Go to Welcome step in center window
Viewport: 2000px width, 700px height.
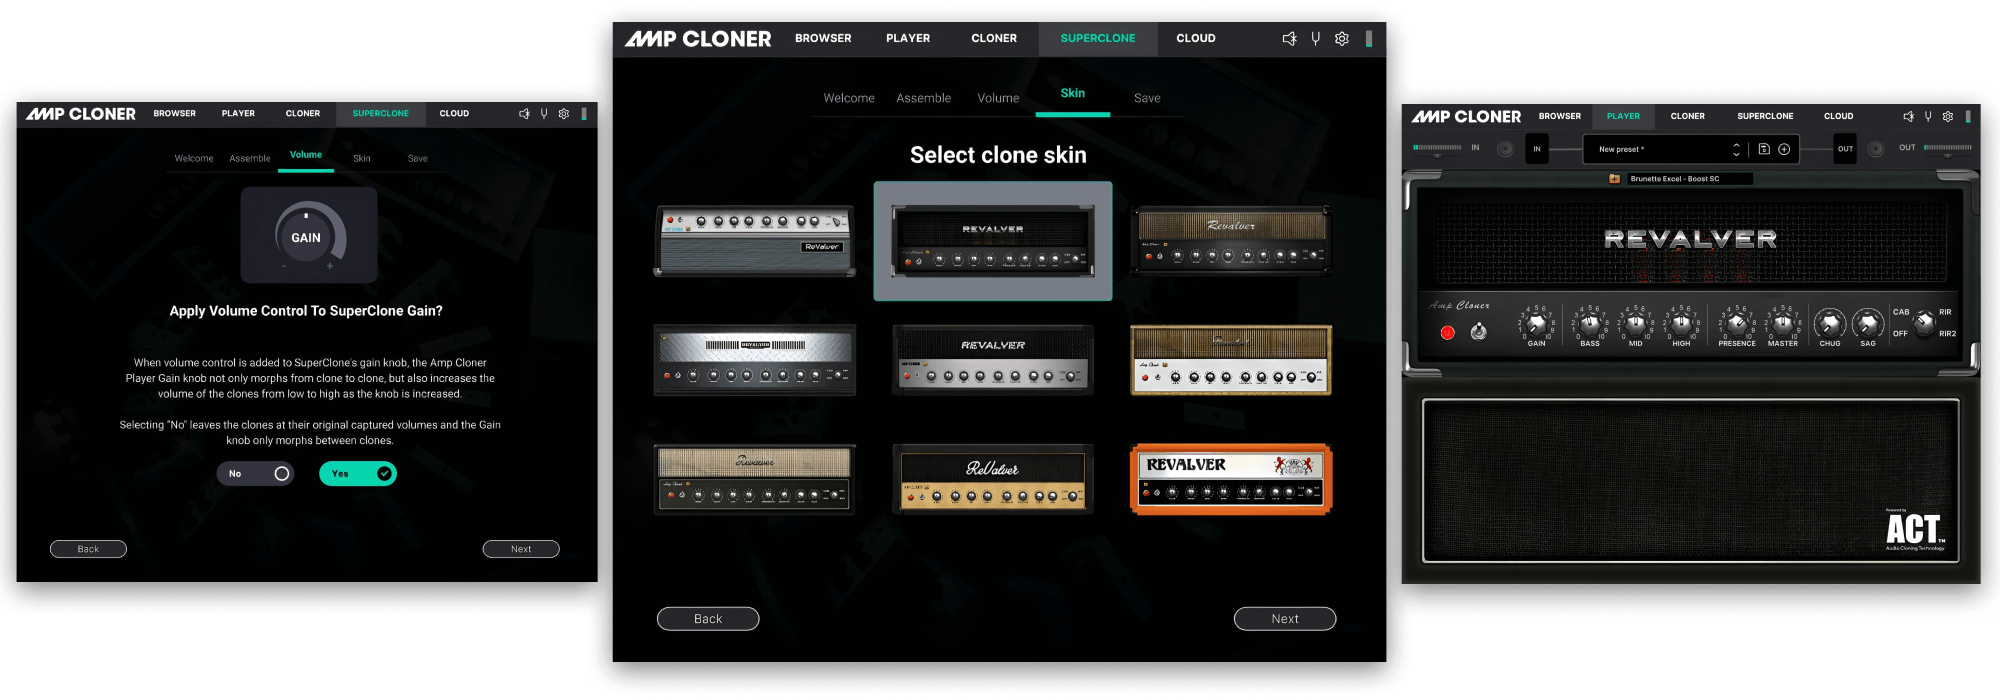pyautogui.click(x=849, y=98)
